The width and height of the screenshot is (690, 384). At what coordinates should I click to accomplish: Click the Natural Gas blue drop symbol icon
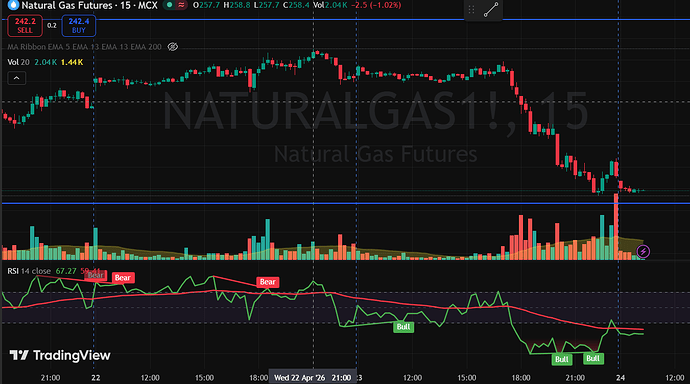tap(14, 5)
